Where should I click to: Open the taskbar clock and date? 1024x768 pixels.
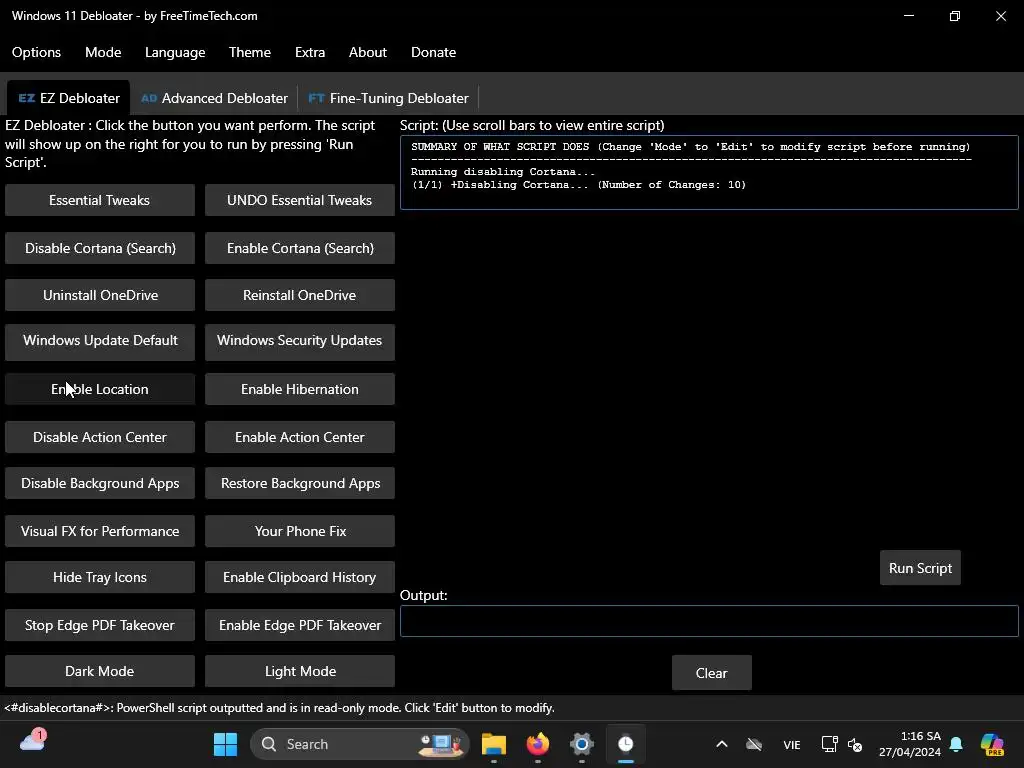pos(910,744)
